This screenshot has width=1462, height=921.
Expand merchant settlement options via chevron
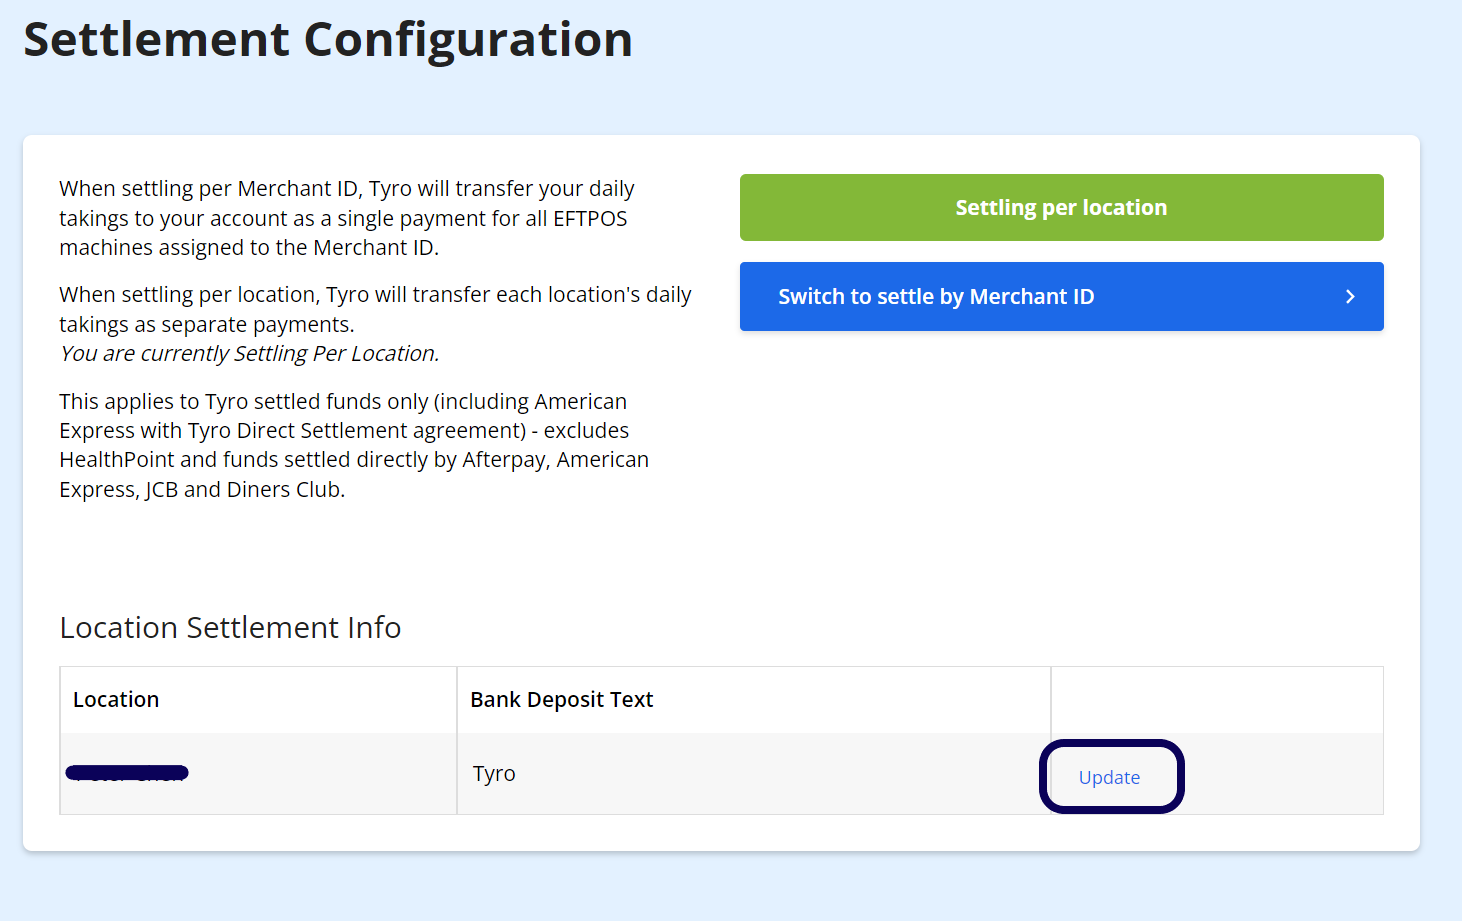tap(1350, 296)
